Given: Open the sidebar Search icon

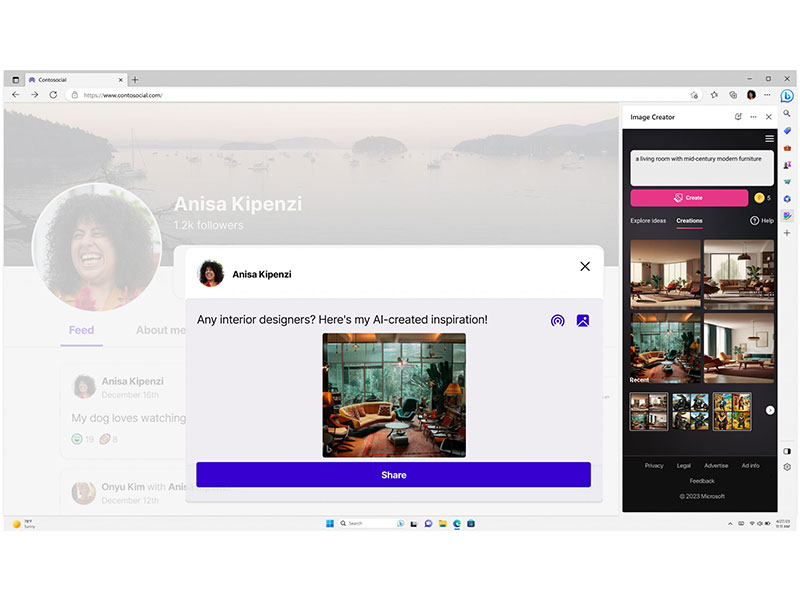Looking at the screenshot, I should (x=787, y=113).
